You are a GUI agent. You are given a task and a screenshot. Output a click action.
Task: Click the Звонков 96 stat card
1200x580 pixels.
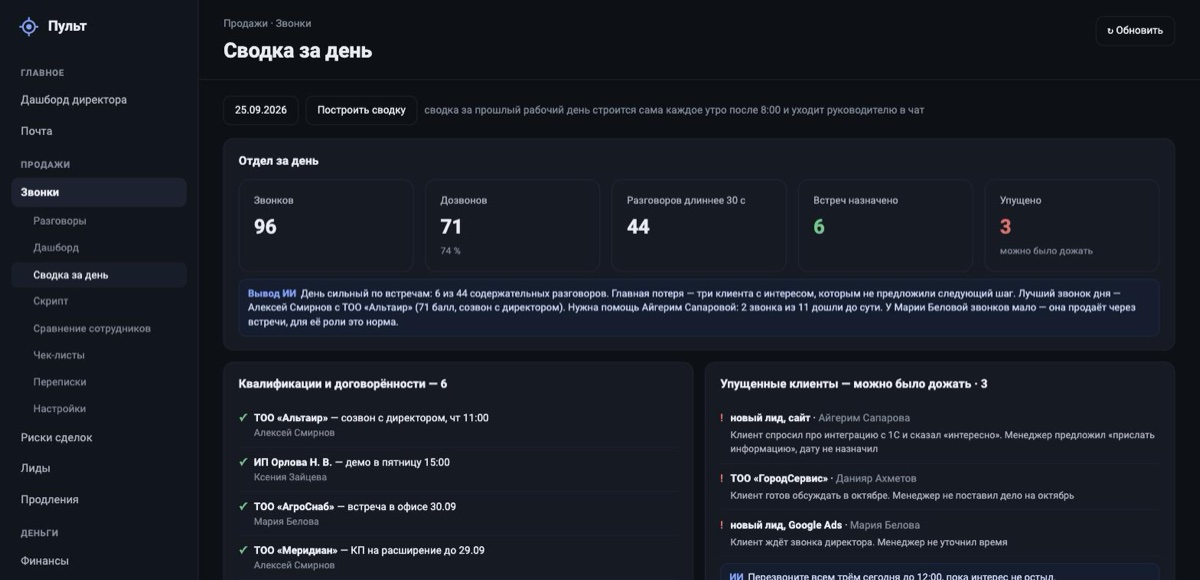[326, 225]
